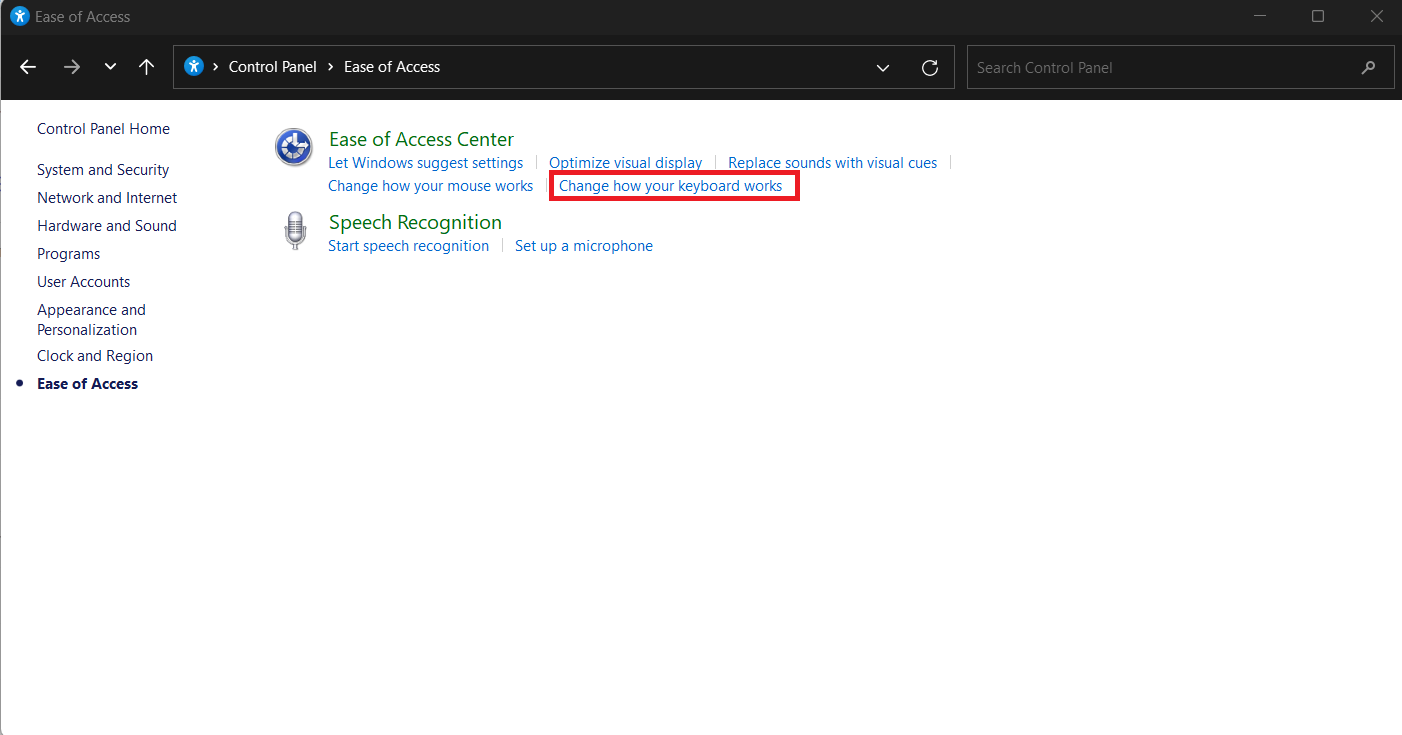This screenshot has width=1402, height=735.
Task: Open the address bar history dropdown
Action: [x=883, y=68]
